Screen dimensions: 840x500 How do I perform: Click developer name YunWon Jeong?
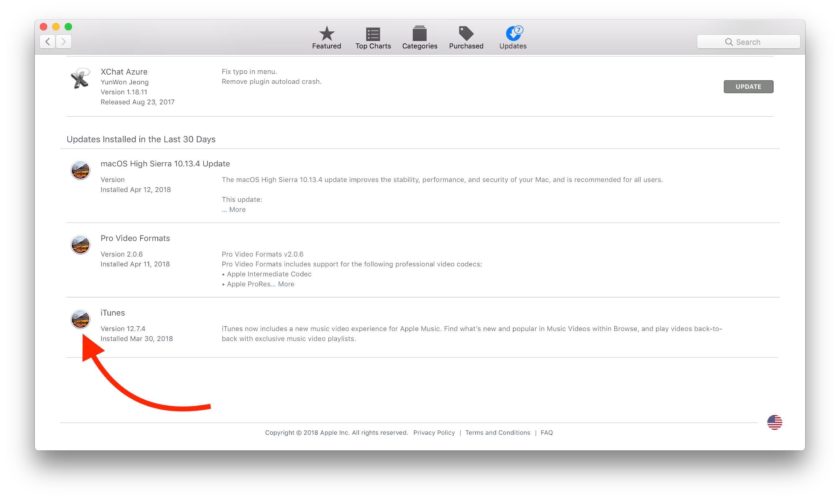coord(124,82)
